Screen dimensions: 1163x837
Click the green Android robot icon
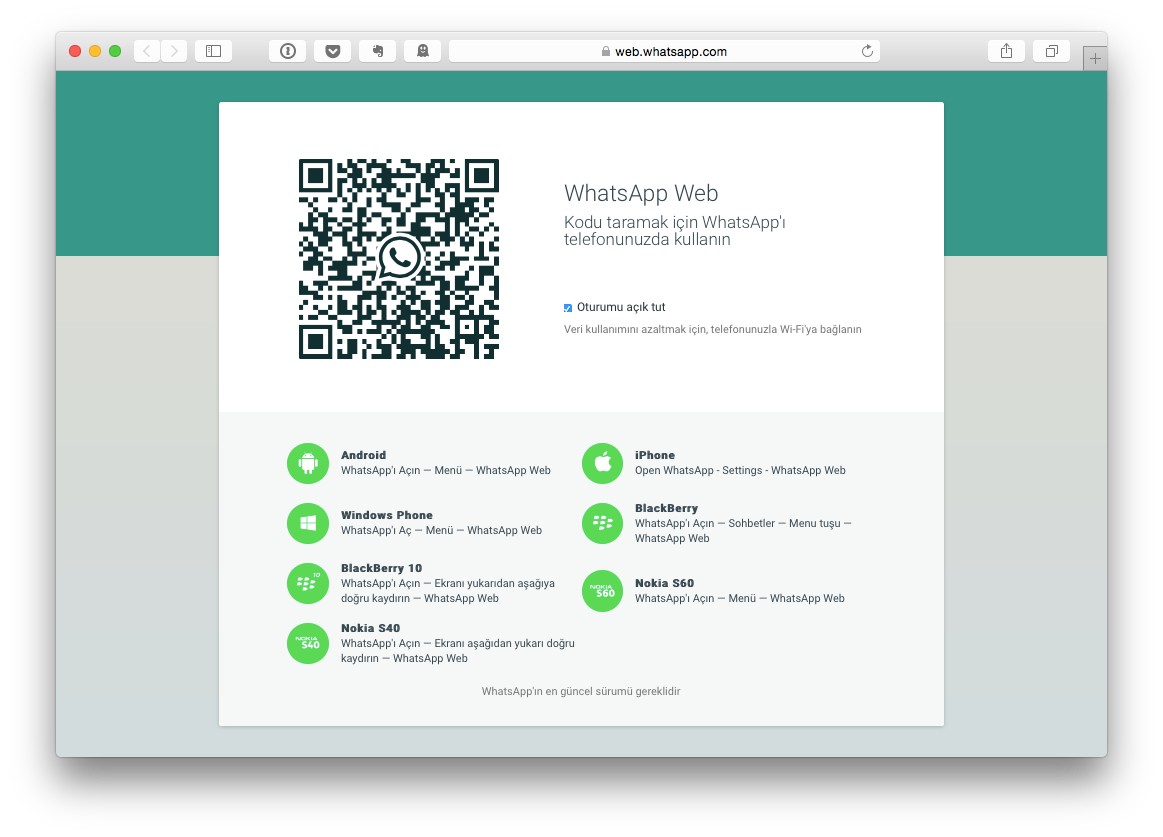[x=308, y=463]
